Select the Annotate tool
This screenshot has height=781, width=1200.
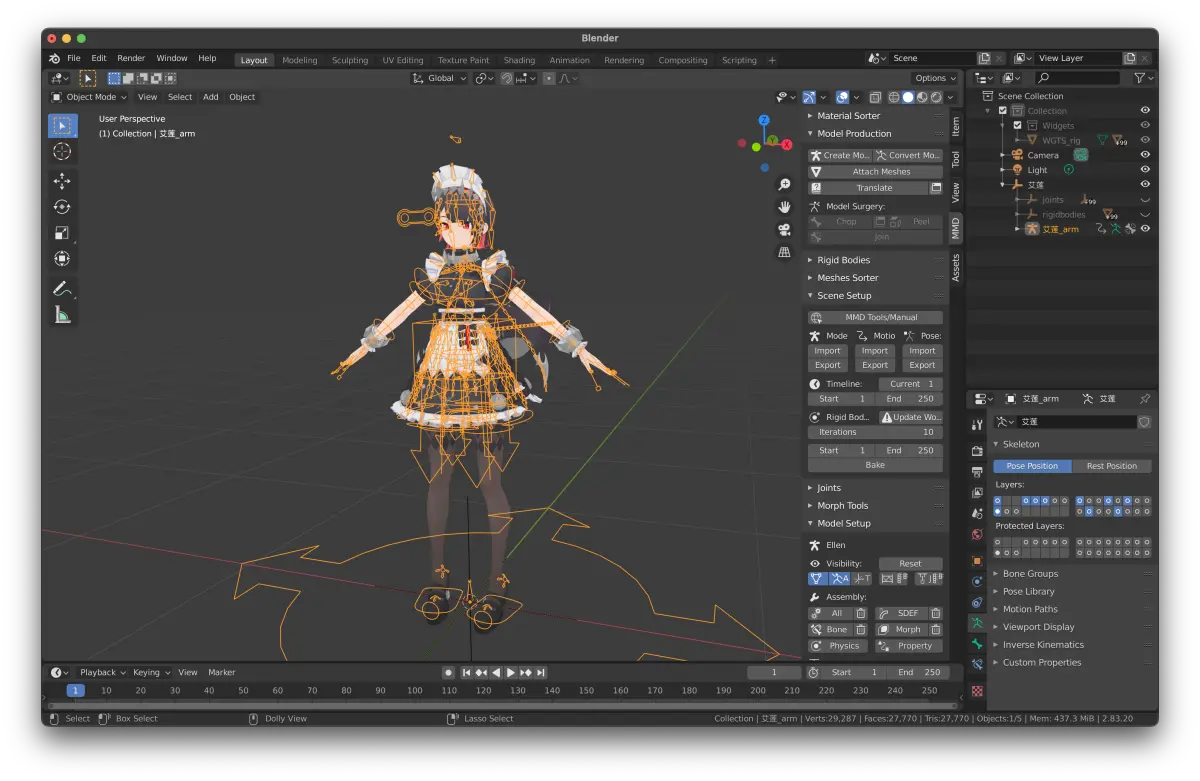point(62,289)
